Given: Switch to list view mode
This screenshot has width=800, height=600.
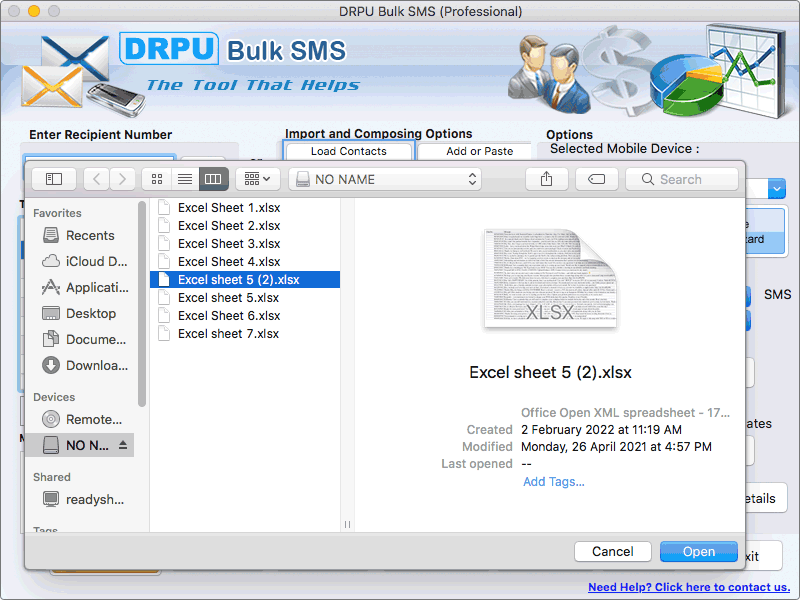Looking at the screenshot, I should (x=185, y=179).
